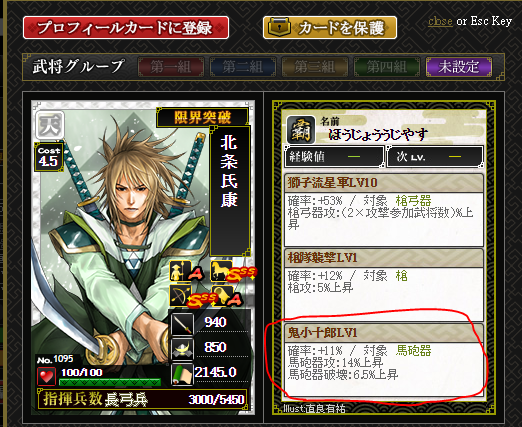Select the 第一組 group tab
The image size is (522, 427).
click(171, 67)
